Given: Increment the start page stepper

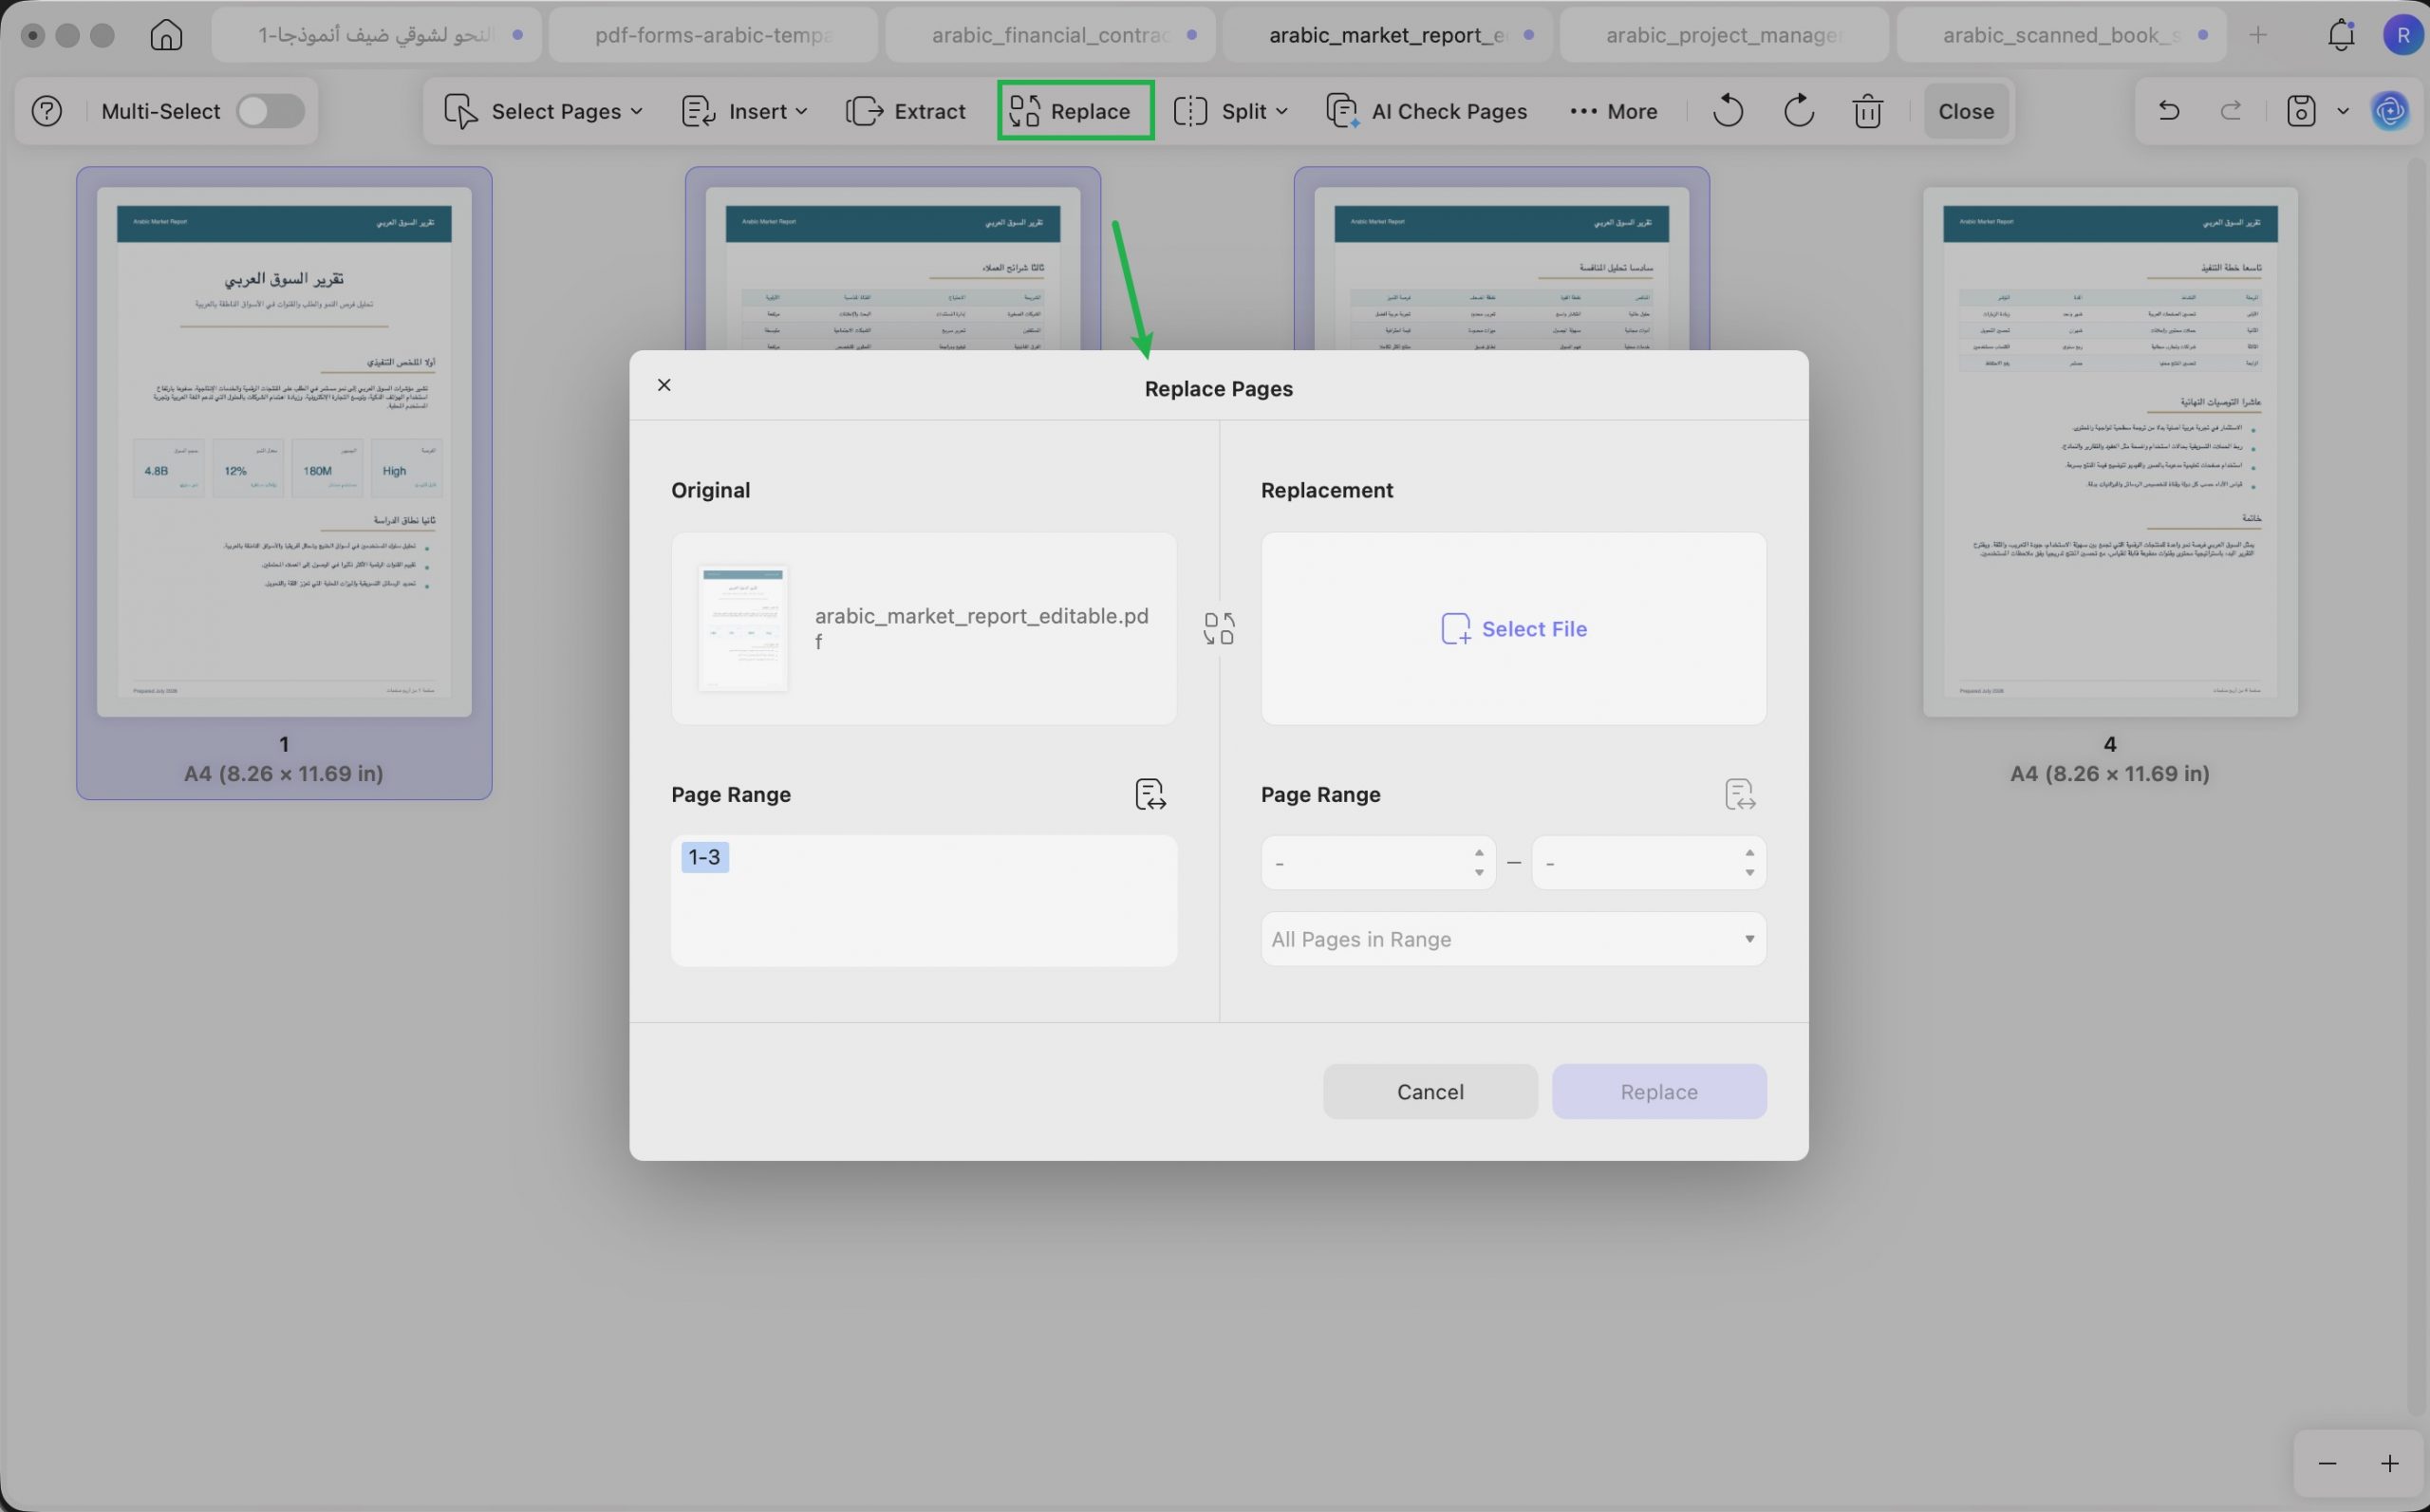Looking at the screenshot, I should coord(1478,852).
